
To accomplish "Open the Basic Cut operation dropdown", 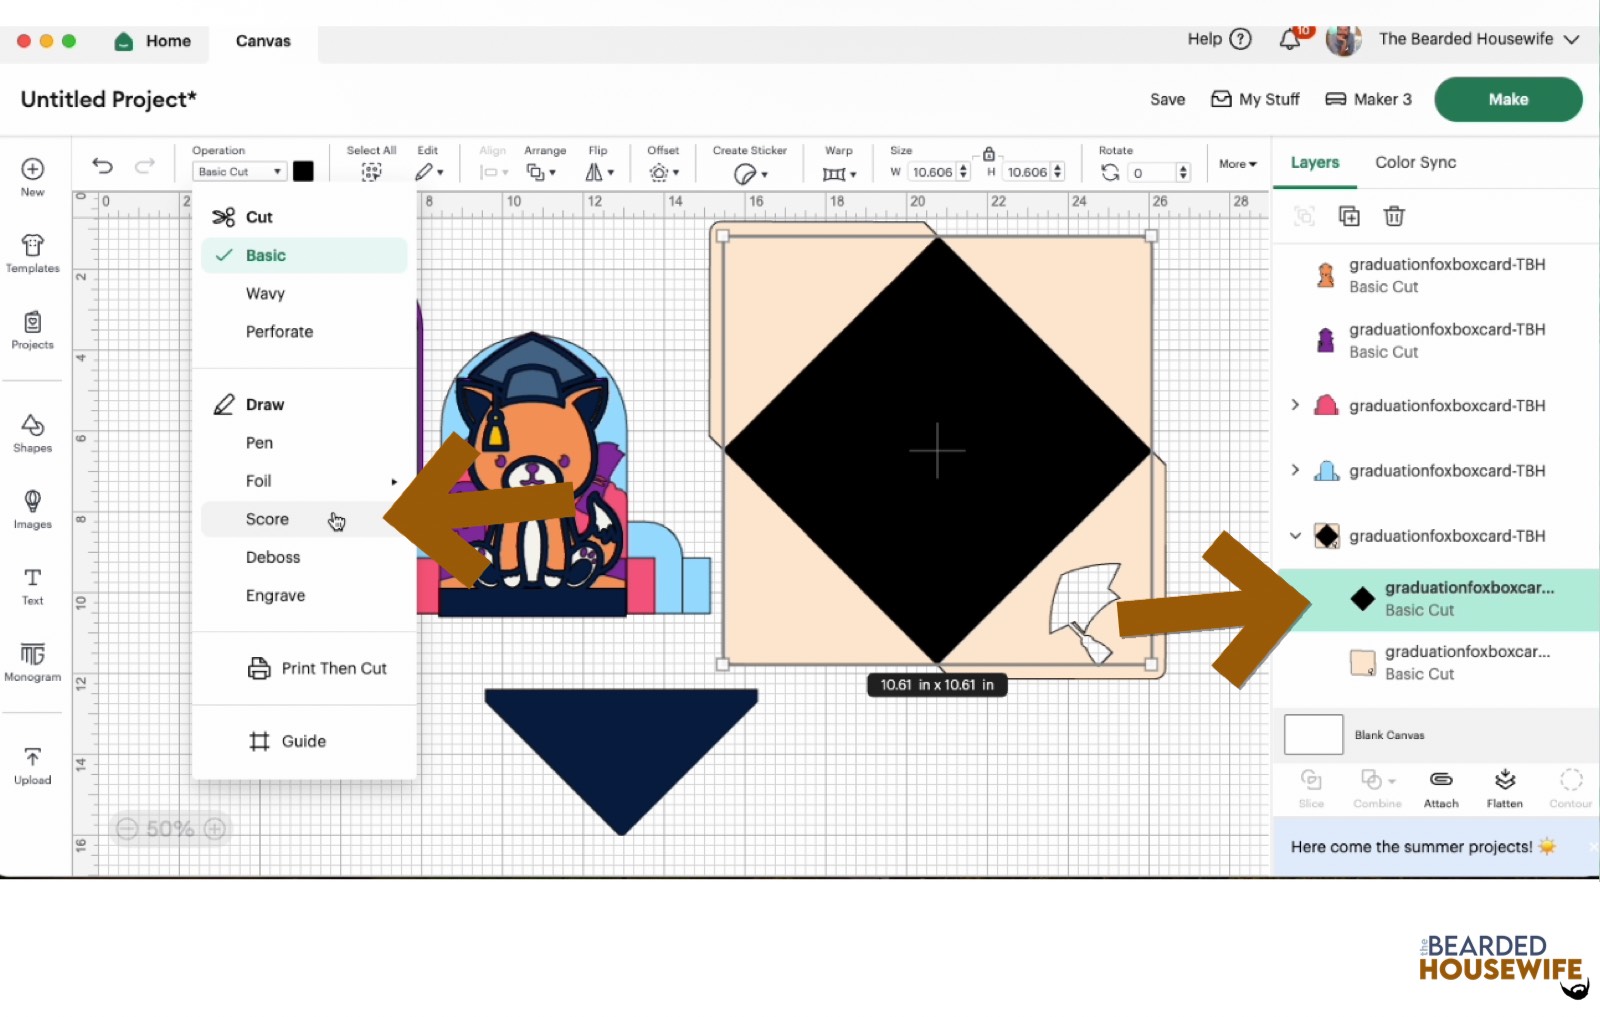I will [239, 172].
